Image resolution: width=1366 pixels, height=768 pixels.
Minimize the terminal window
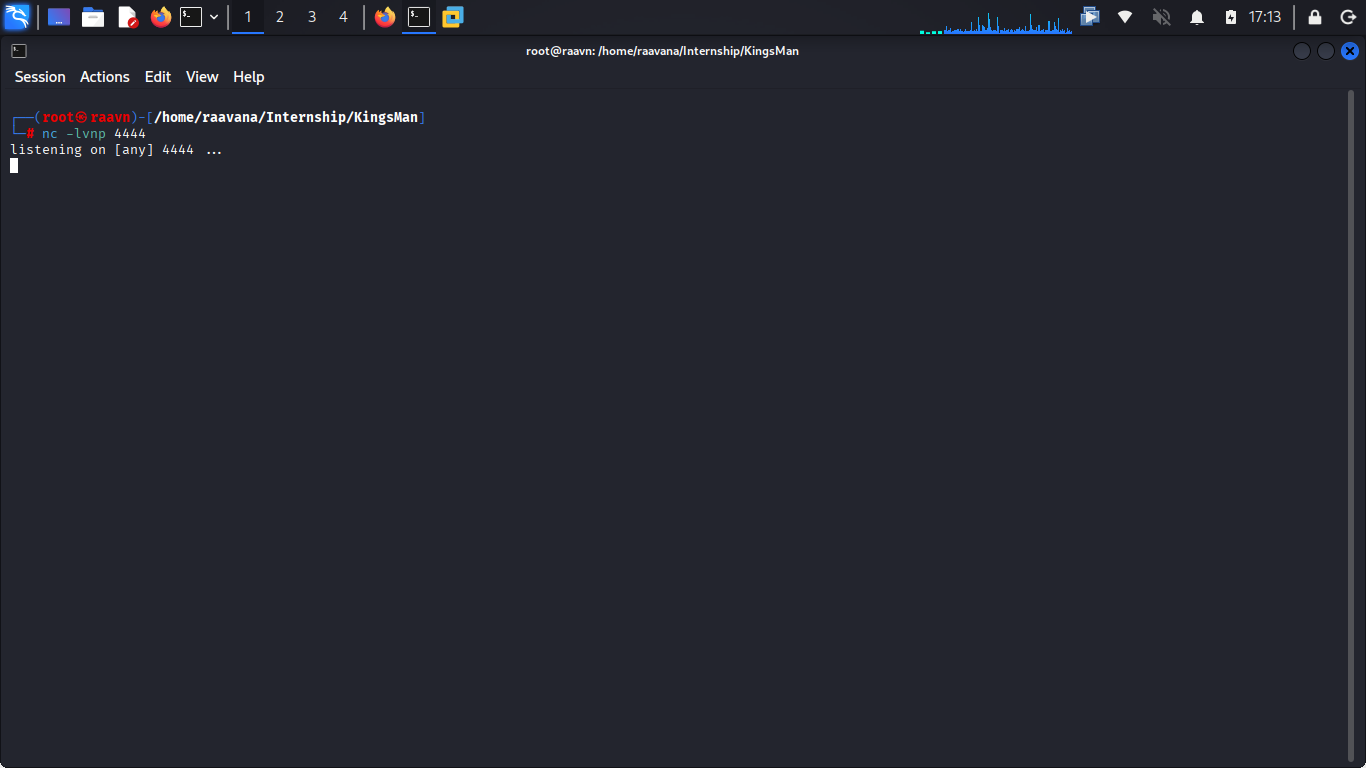click(1302, 51)
